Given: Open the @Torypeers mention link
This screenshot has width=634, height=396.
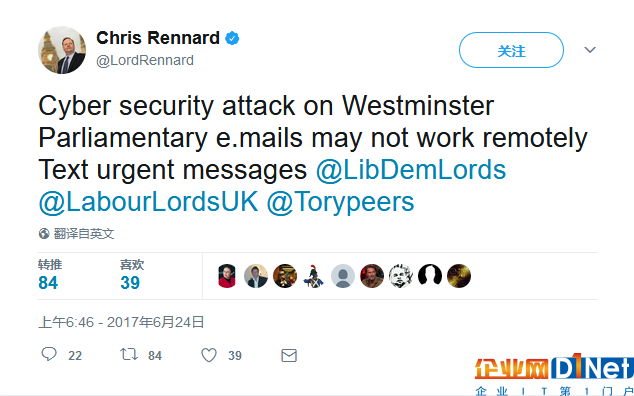Looking at the screenshot, I should [340, 202].
